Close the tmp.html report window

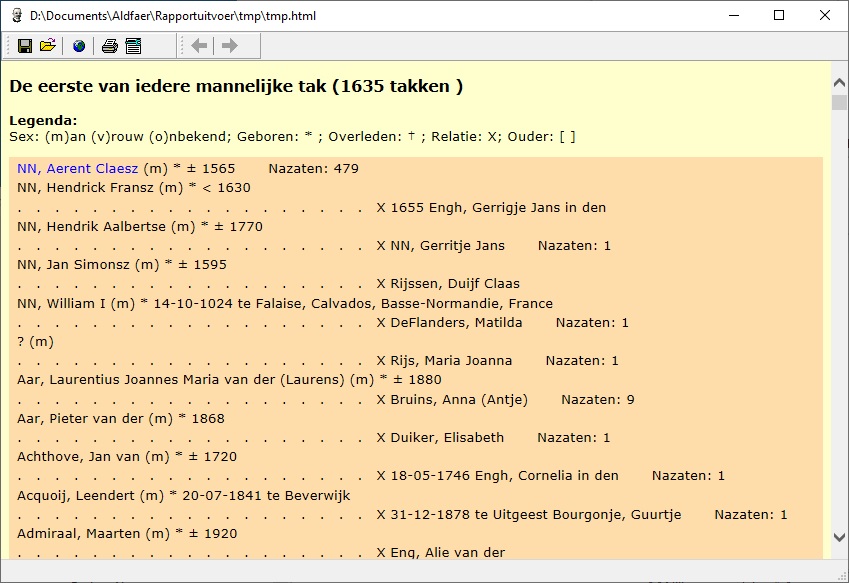tap(825, 15)
